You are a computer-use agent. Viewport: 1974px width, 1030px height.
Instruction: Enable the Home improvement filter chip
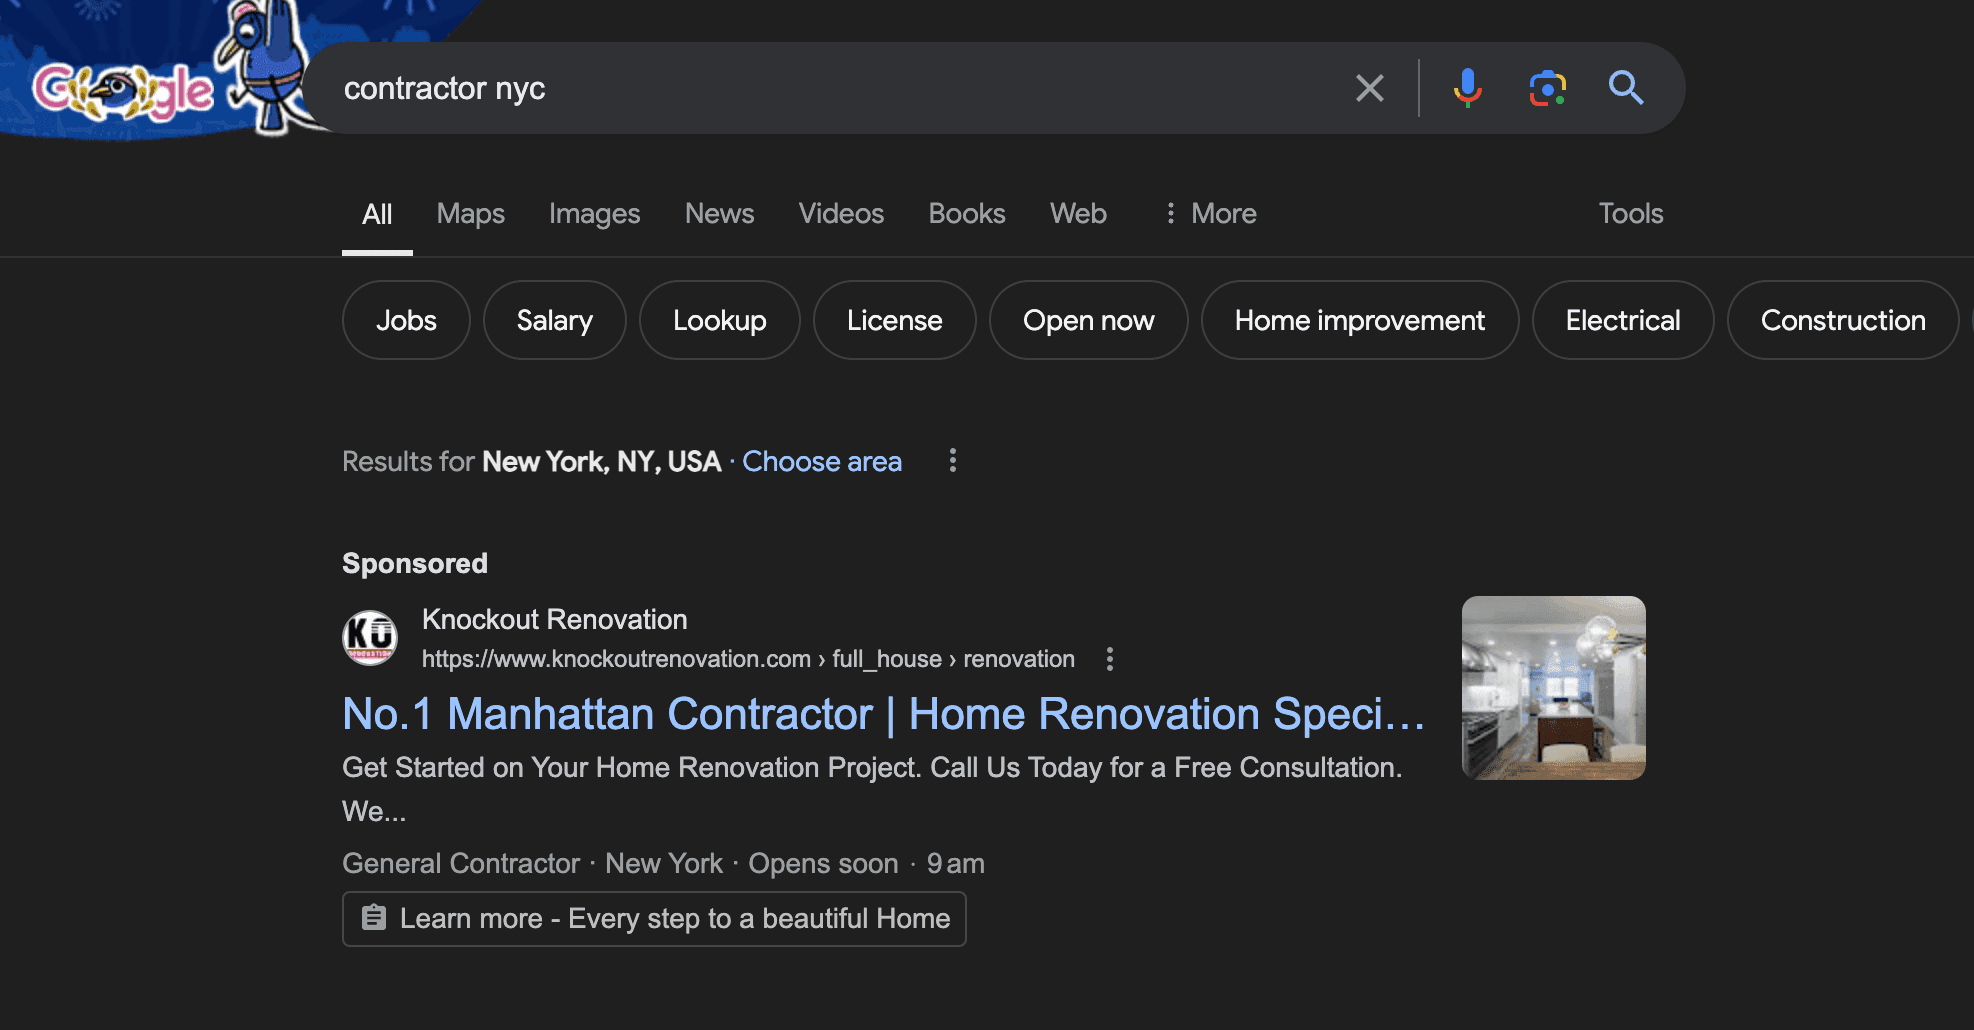click(x=1359, y=320)
